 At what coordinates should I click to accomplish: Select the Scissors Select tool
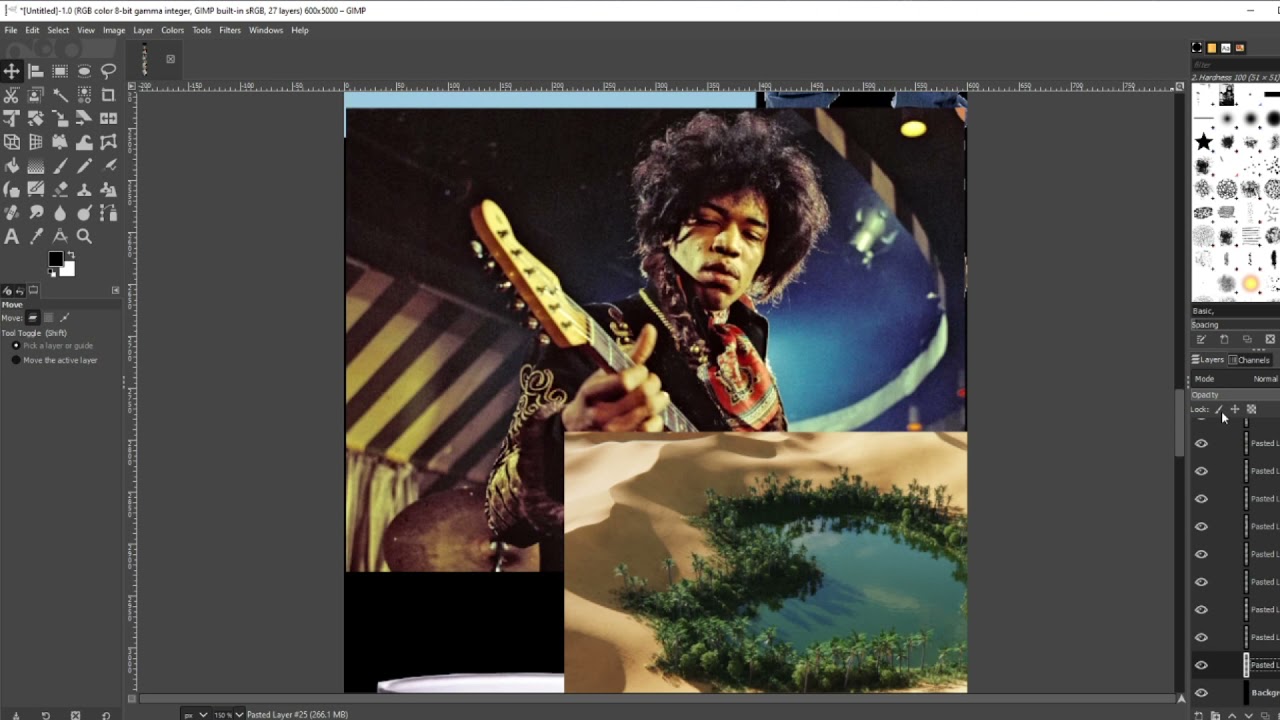click(x=11, y=95)
